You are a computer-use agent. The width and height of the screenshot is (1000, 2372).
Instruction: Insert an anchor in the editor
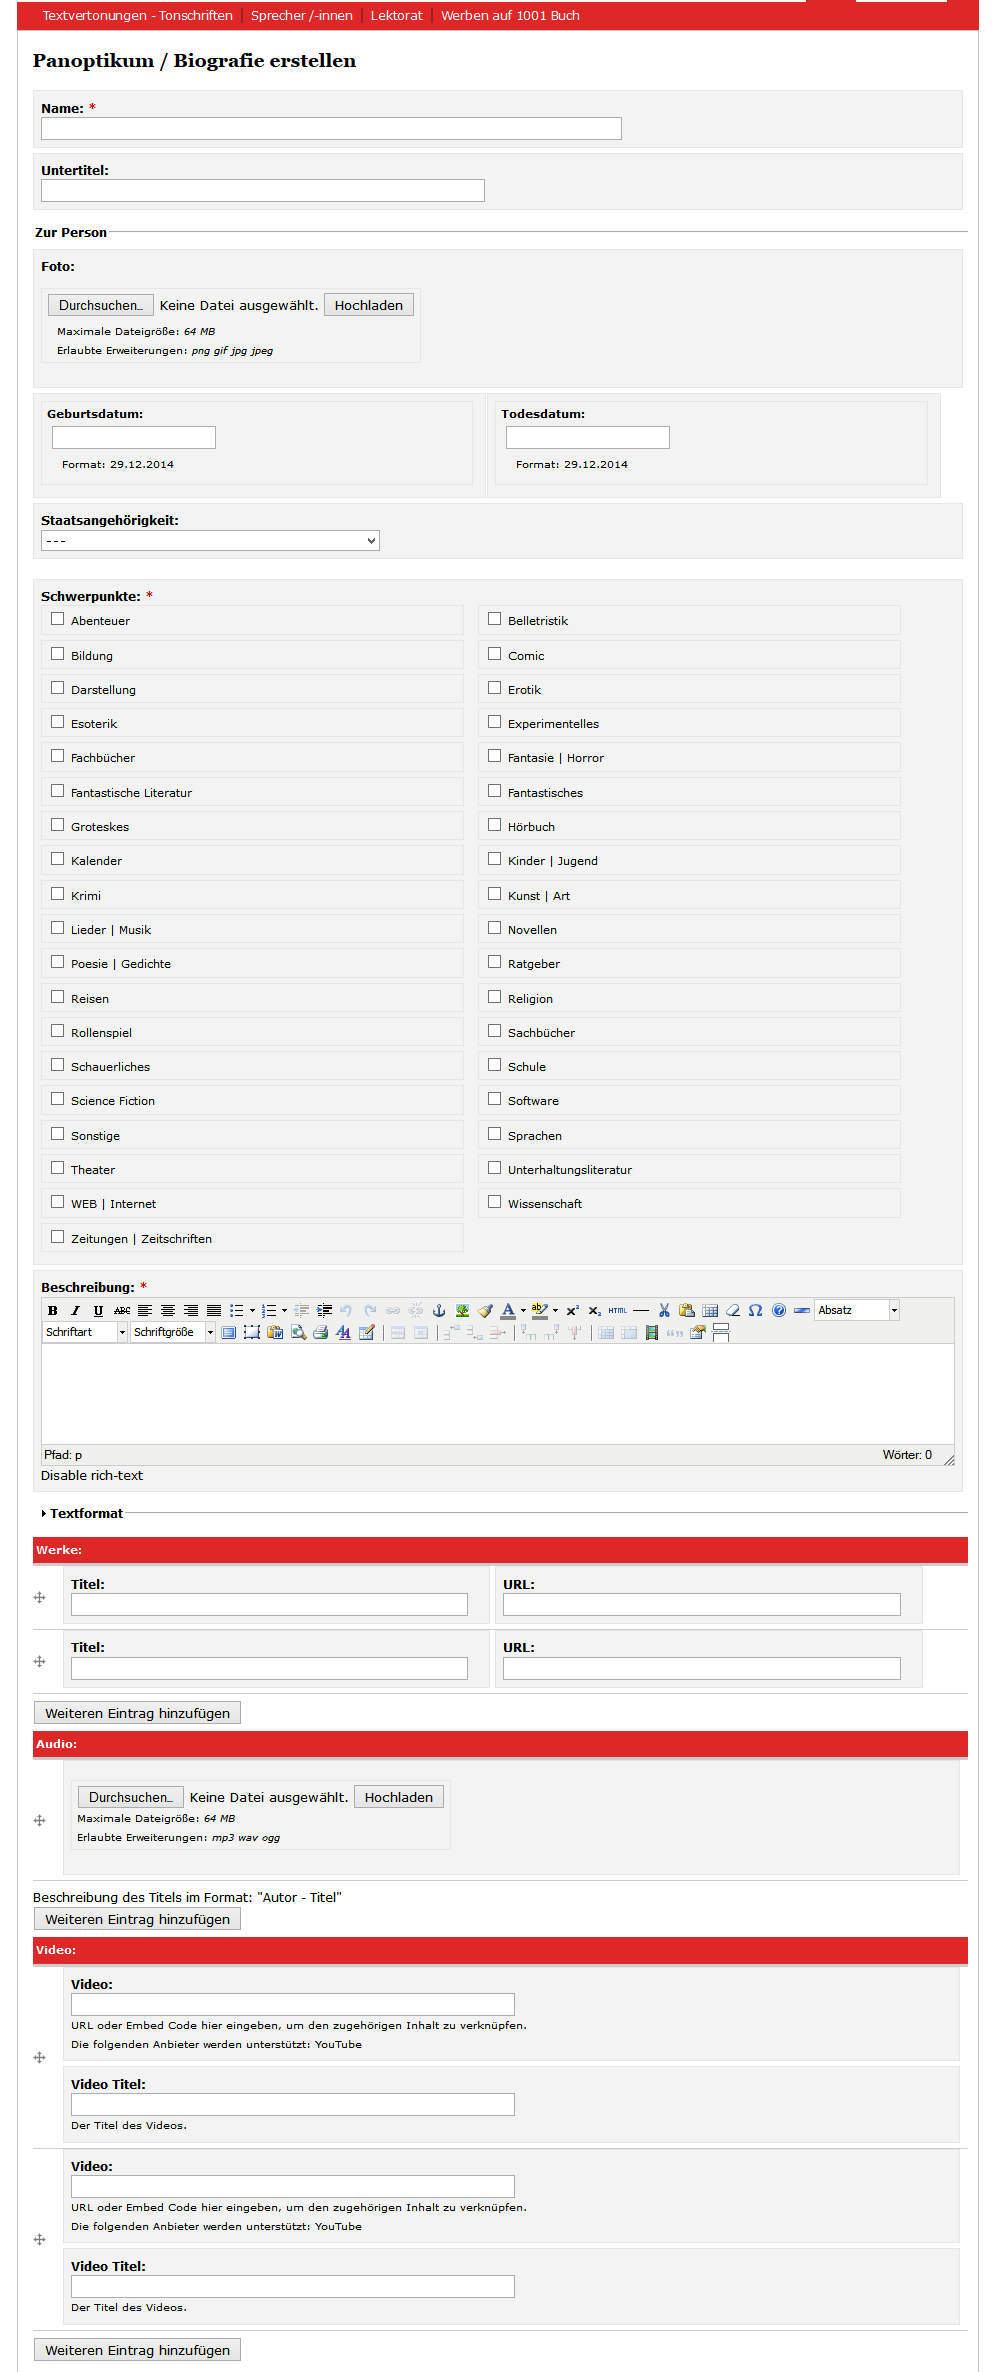tap(439, 1310)
